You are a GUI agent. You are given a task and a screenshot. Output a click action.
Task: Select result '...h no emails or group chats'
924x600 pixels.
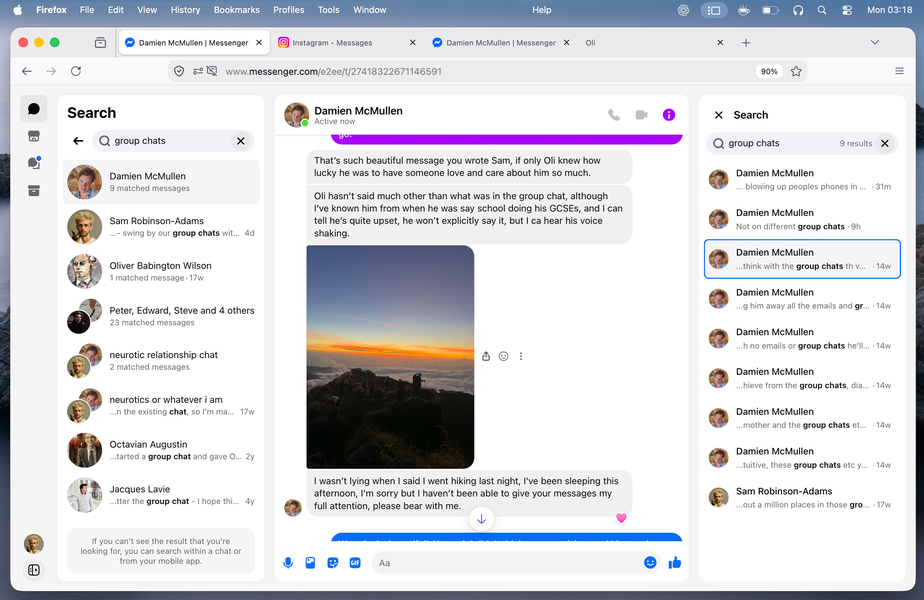coord(802,338)
